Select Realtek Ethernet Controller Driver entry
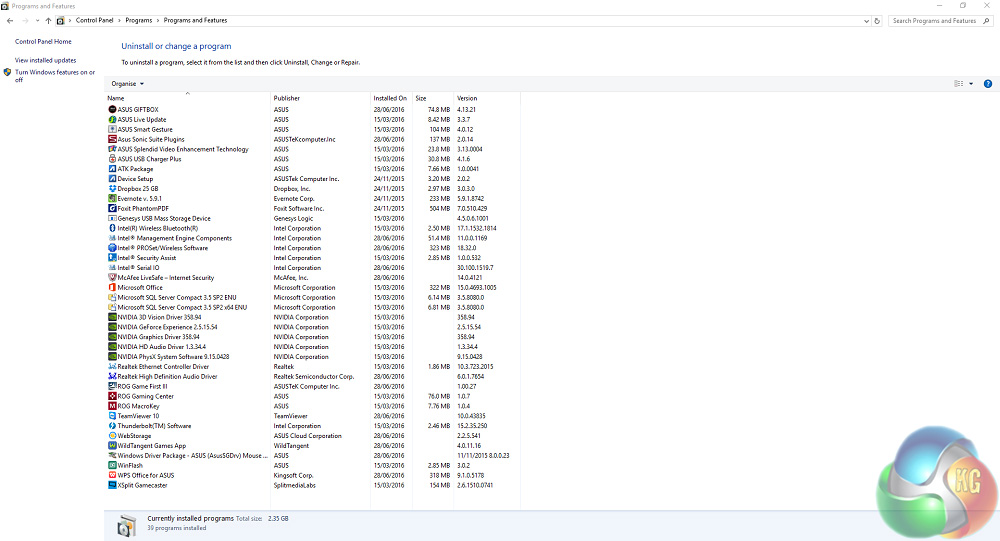 pyautogui.click(x=312, y=367)
